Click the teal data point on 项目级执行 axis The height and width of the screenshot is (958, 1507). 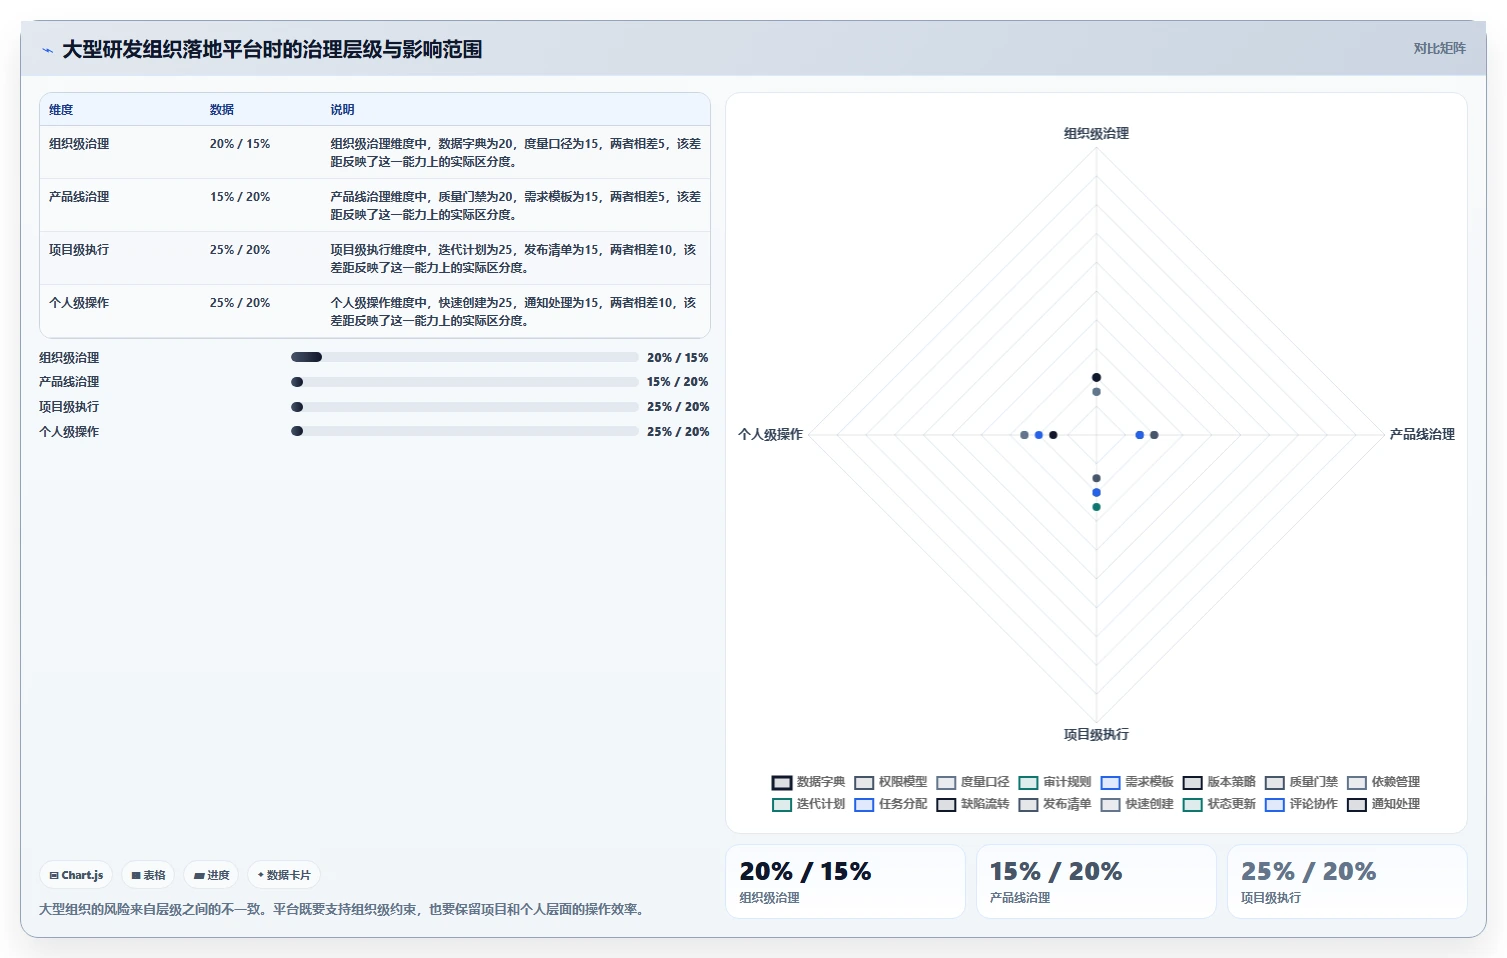tap(1096, 507)
